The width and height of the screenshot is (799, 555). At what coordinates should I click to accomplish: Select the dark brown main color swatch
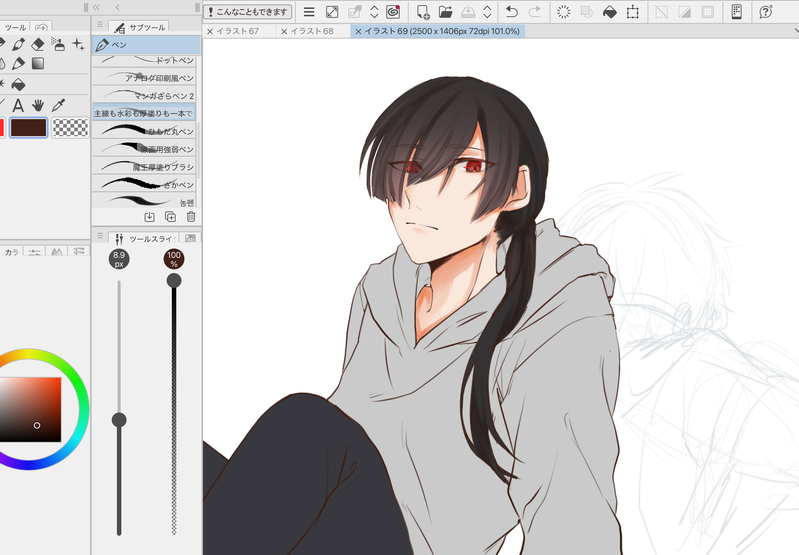29,127
